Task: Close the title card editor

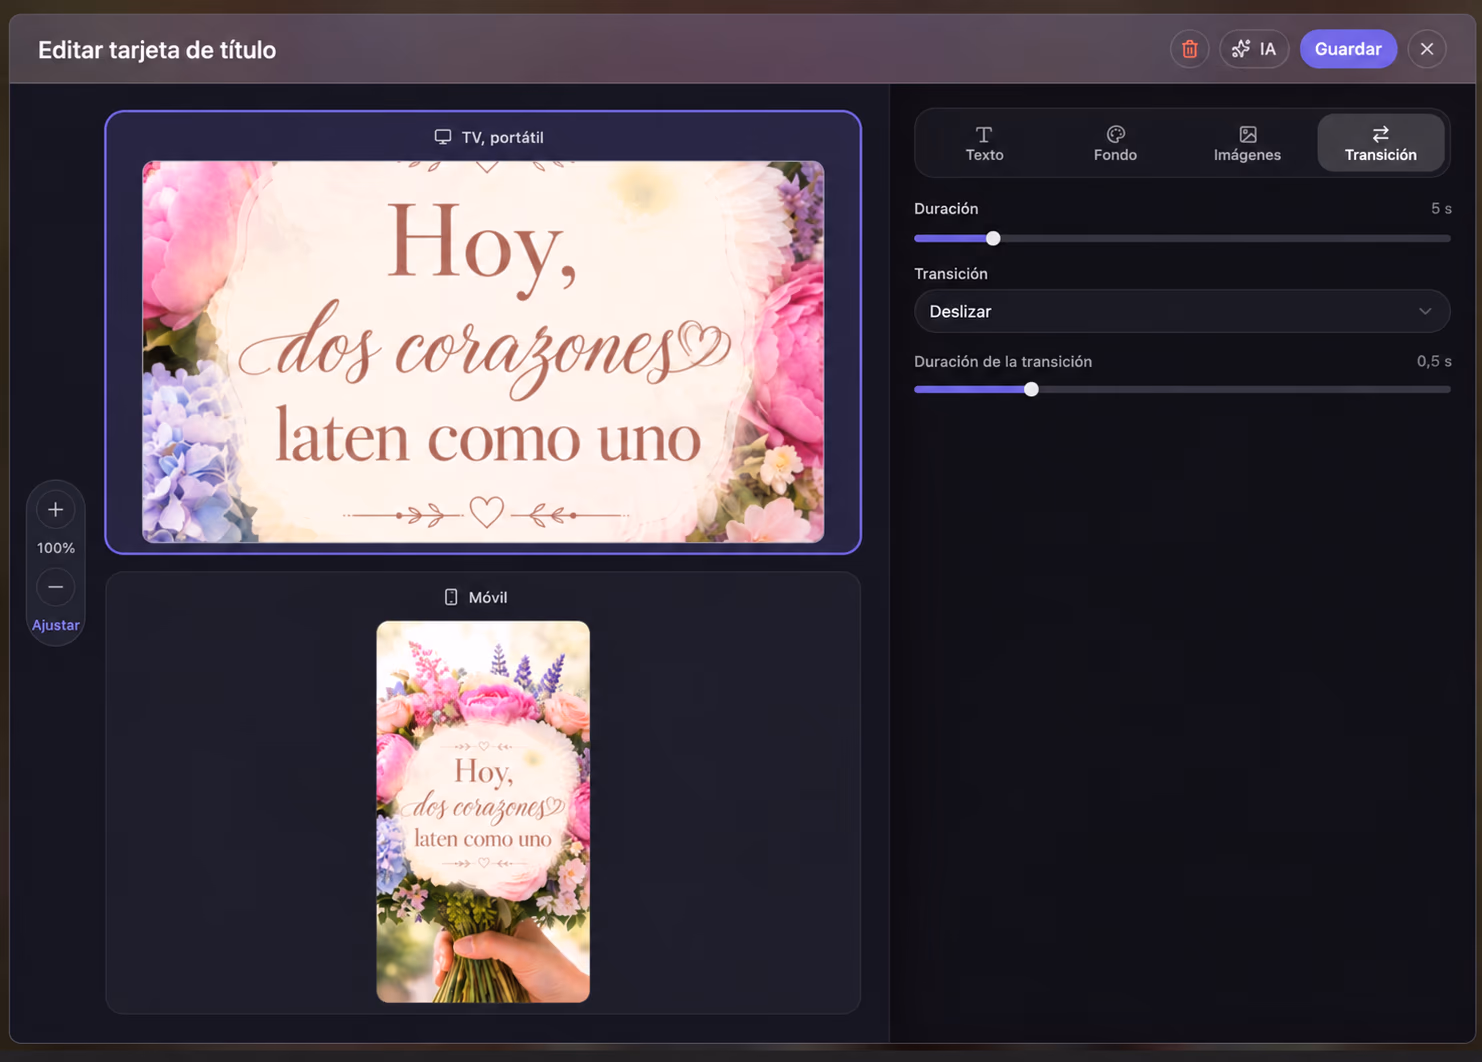Action: (1427, 49)
